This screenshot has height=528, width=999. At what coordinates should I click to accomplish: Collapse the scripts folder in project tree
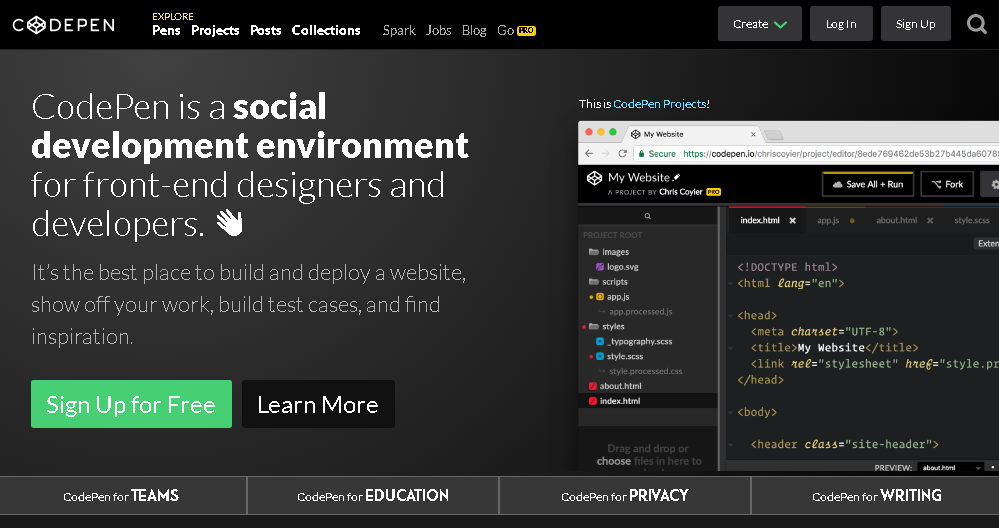(x=593, y=282)
